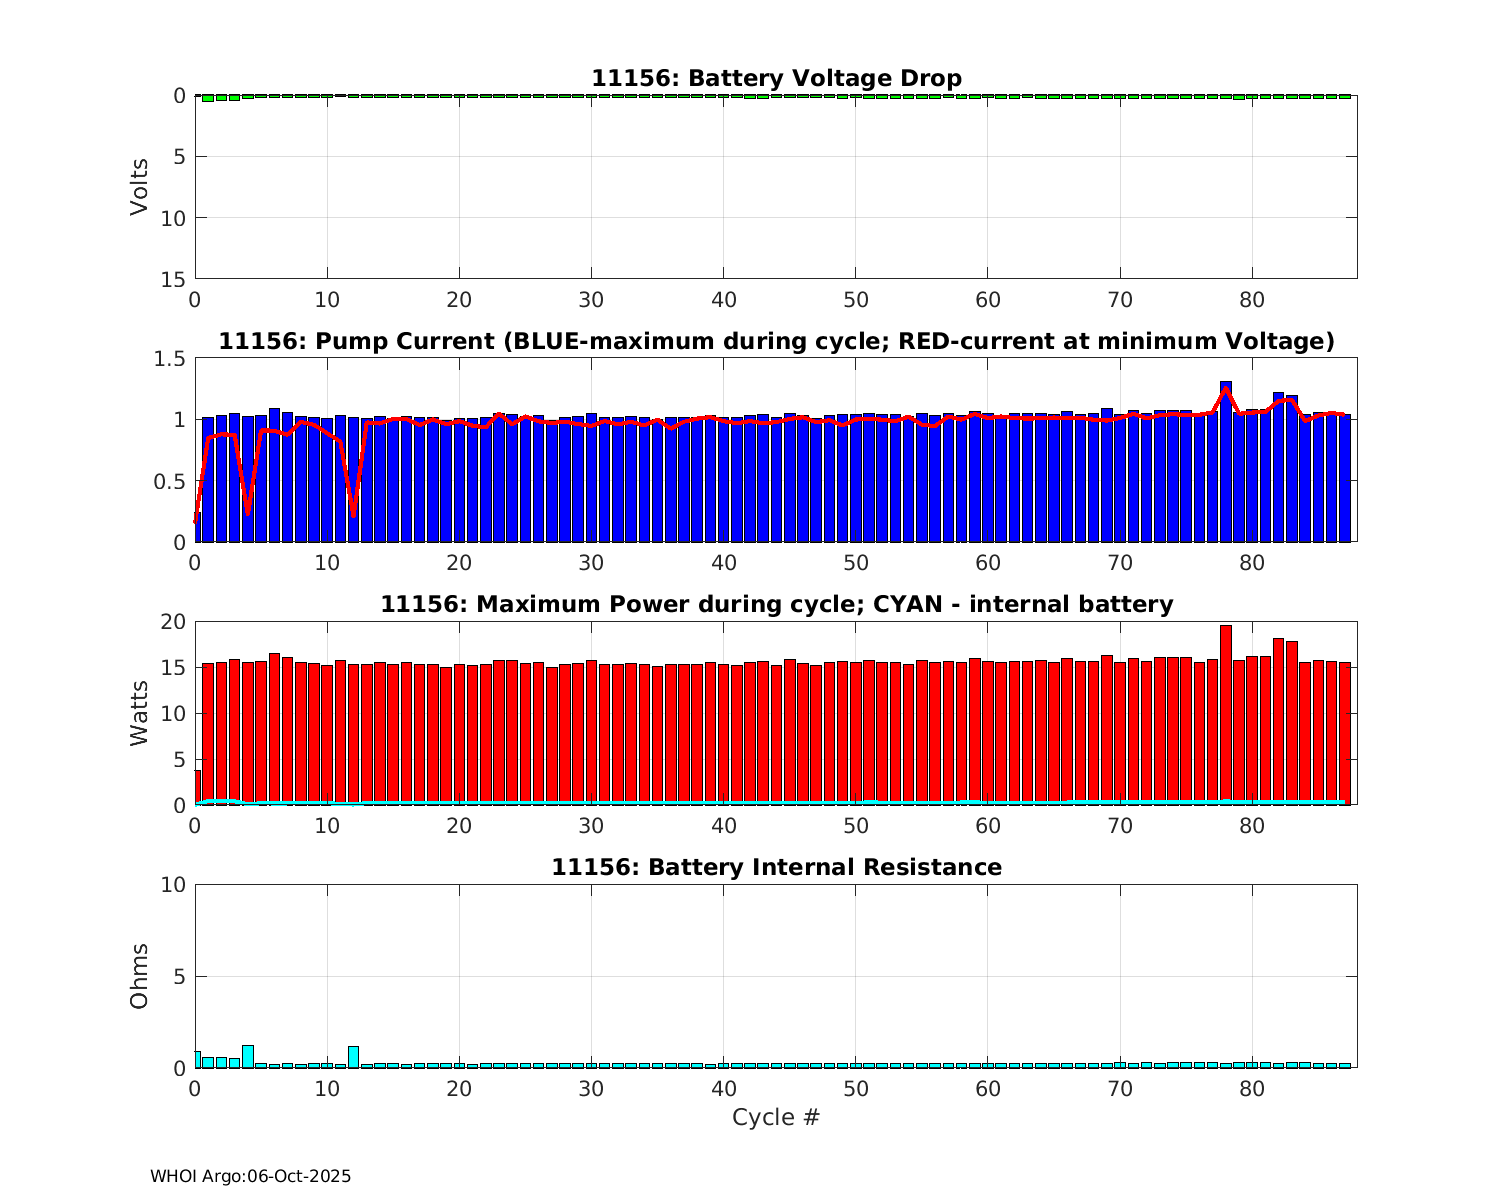Click the Cycle # x-axis label
The image size is (1500, 1200).
(x=776, y=1118)
